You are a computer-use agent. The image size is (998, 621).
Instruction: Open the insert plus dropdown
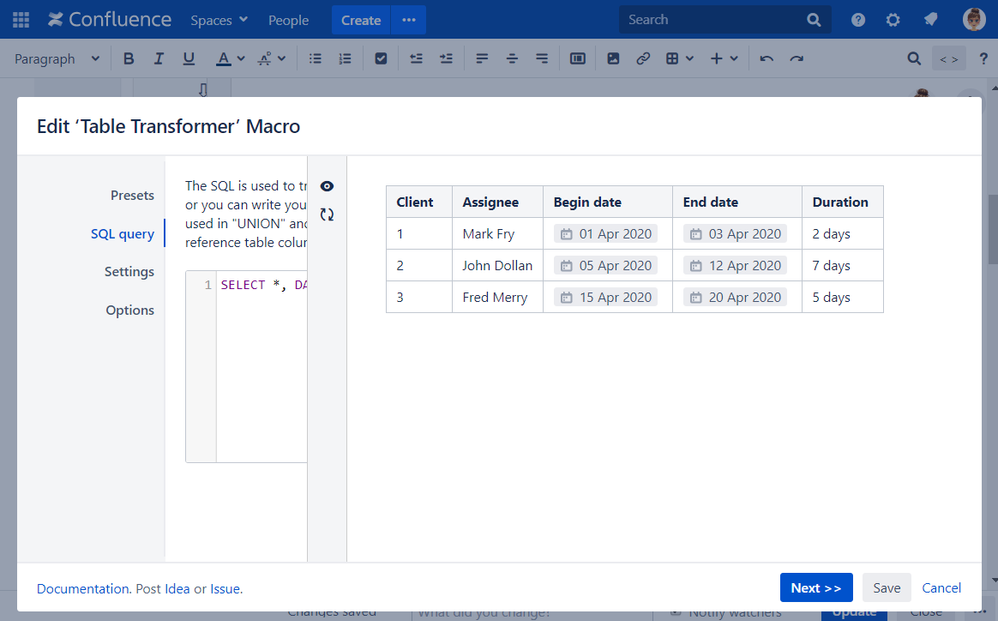coord(724,59)
